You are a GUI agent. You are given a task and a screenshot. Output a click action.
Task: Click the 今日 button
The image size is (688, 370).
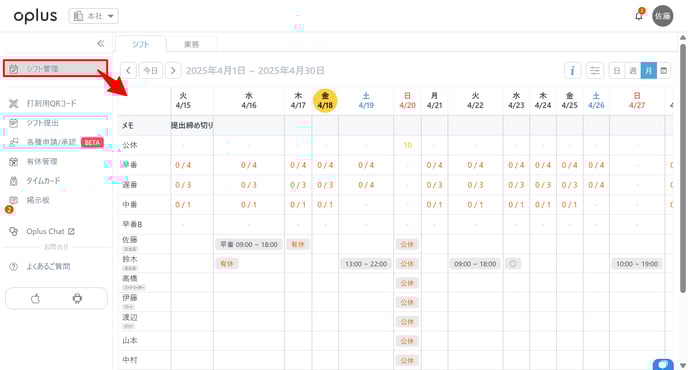[x=150, y=70]
